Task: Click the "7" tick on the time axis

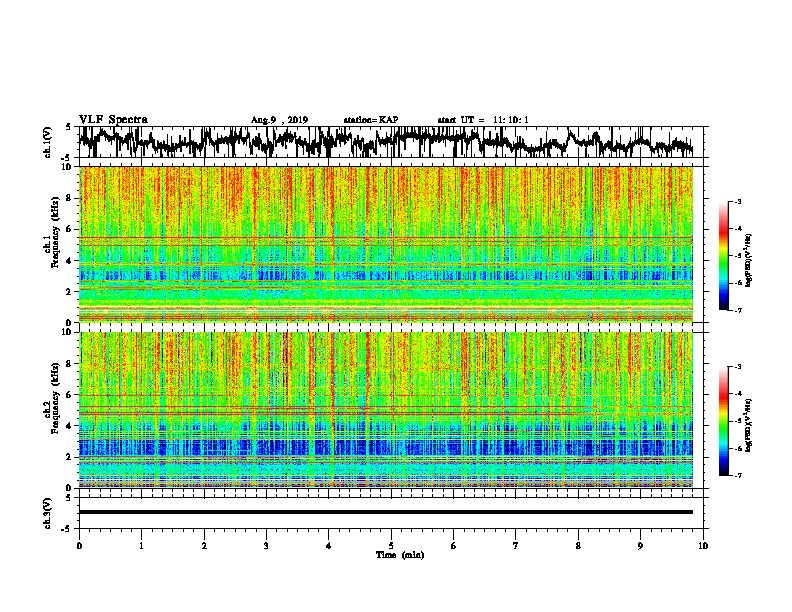Action: pyautogui.click(x=516, y=546)
